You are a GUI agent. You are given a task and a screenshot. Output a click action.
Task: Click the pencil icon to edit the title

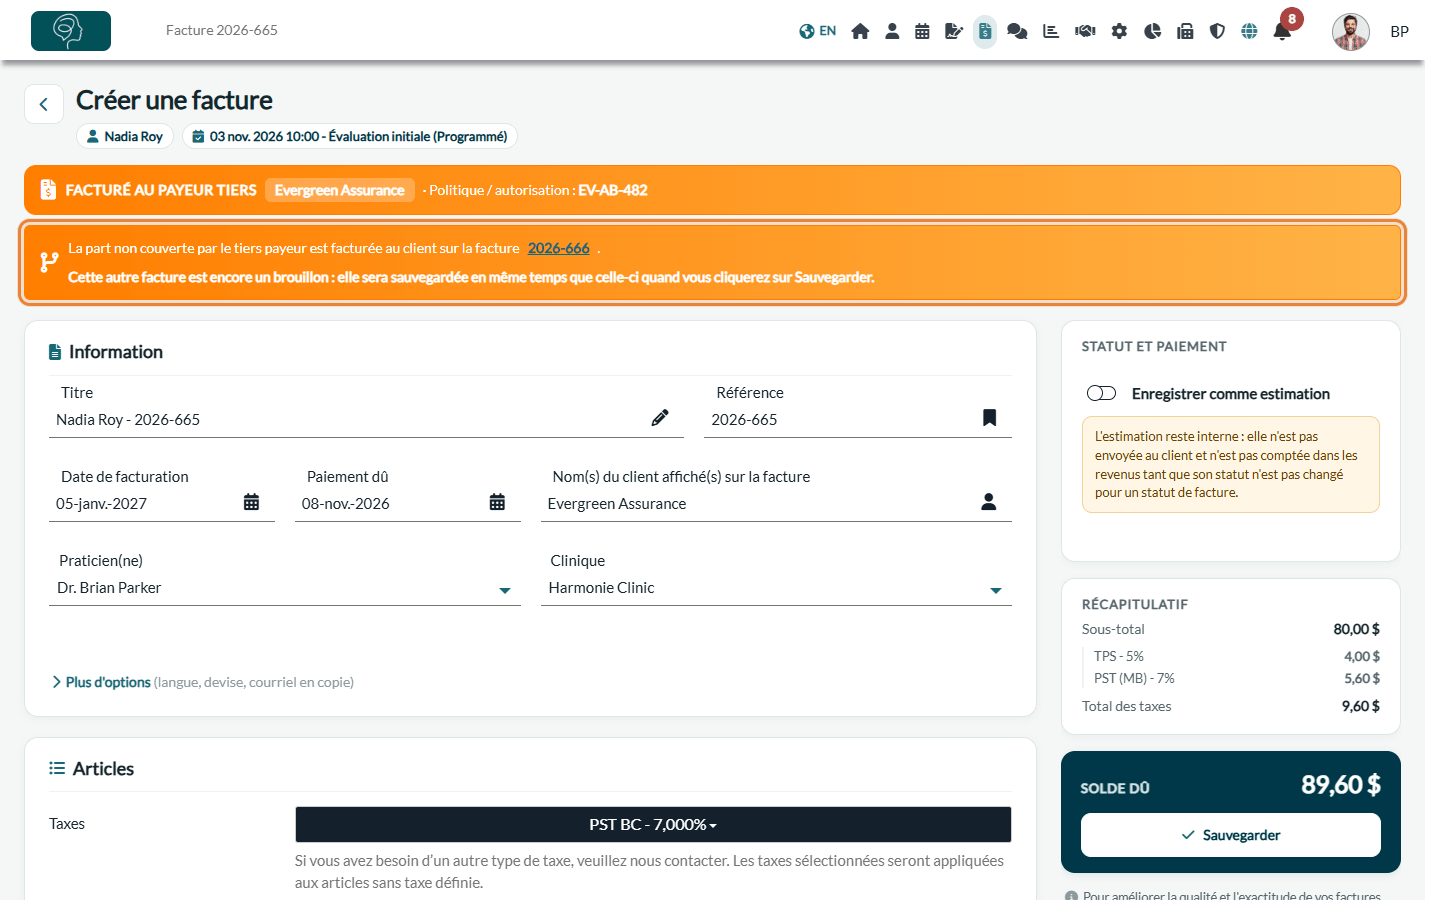point(660,418)
